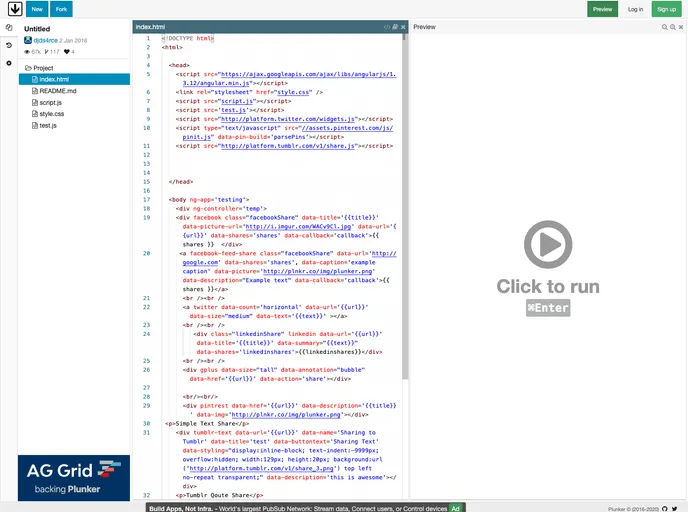The height and width of the screenshot is (512, 688).
Task: Click the tumblr share.js URL on line 11
Action: tap(287, 146)
